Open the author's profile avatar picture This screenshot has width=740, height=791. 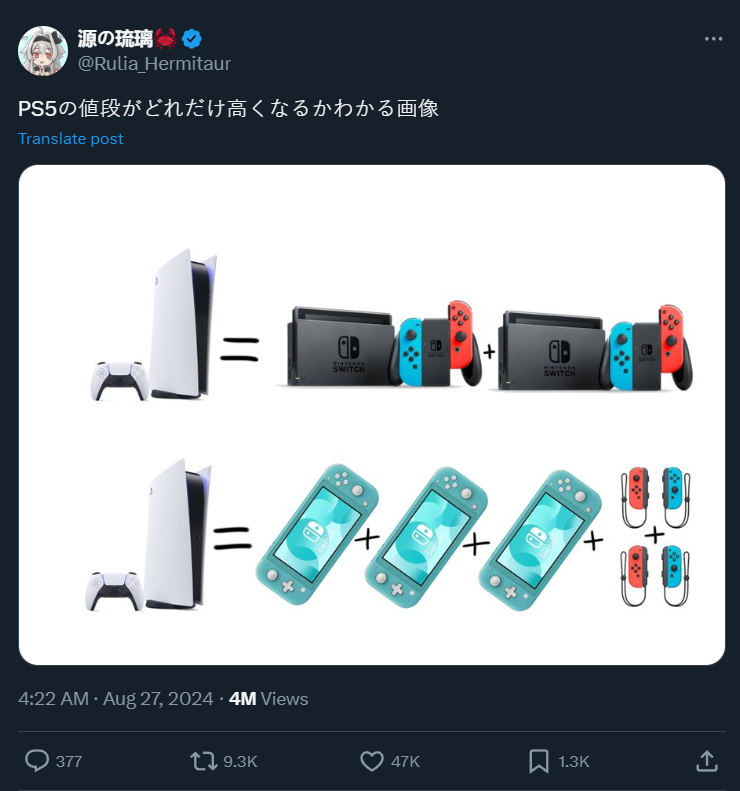point(43,51)
